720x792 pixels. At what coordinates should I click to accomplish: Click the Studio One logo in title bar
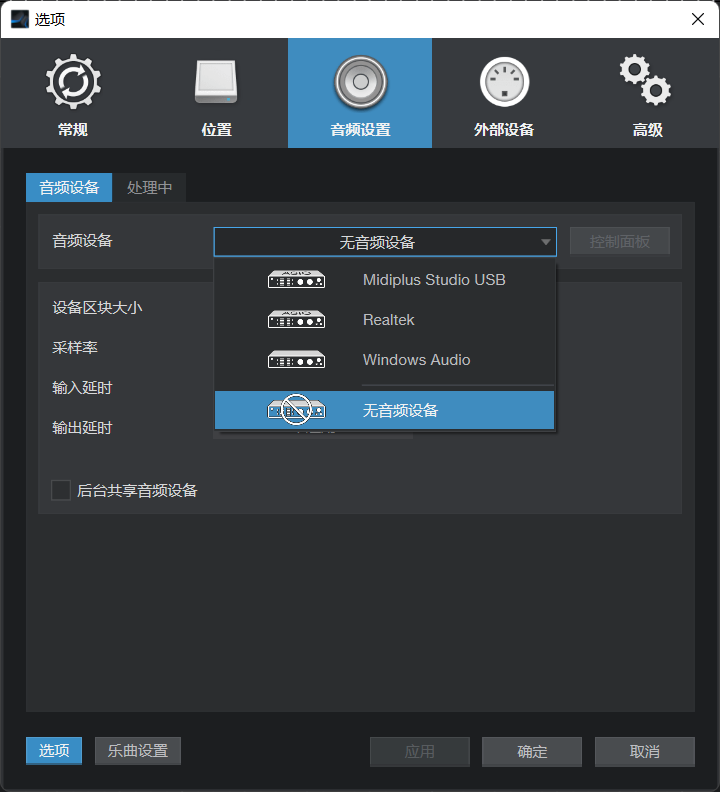[x=20, y=19]
